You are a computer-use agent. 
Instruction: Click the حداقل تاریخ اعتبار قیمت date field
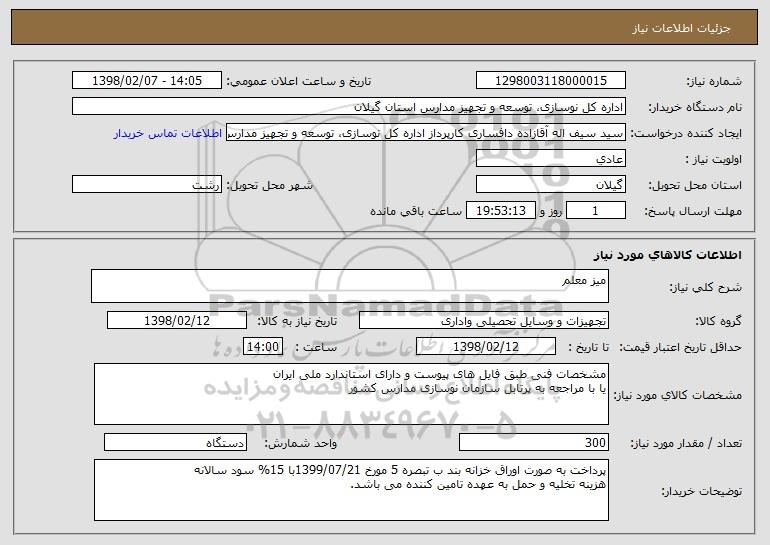[x=486, y=347]
